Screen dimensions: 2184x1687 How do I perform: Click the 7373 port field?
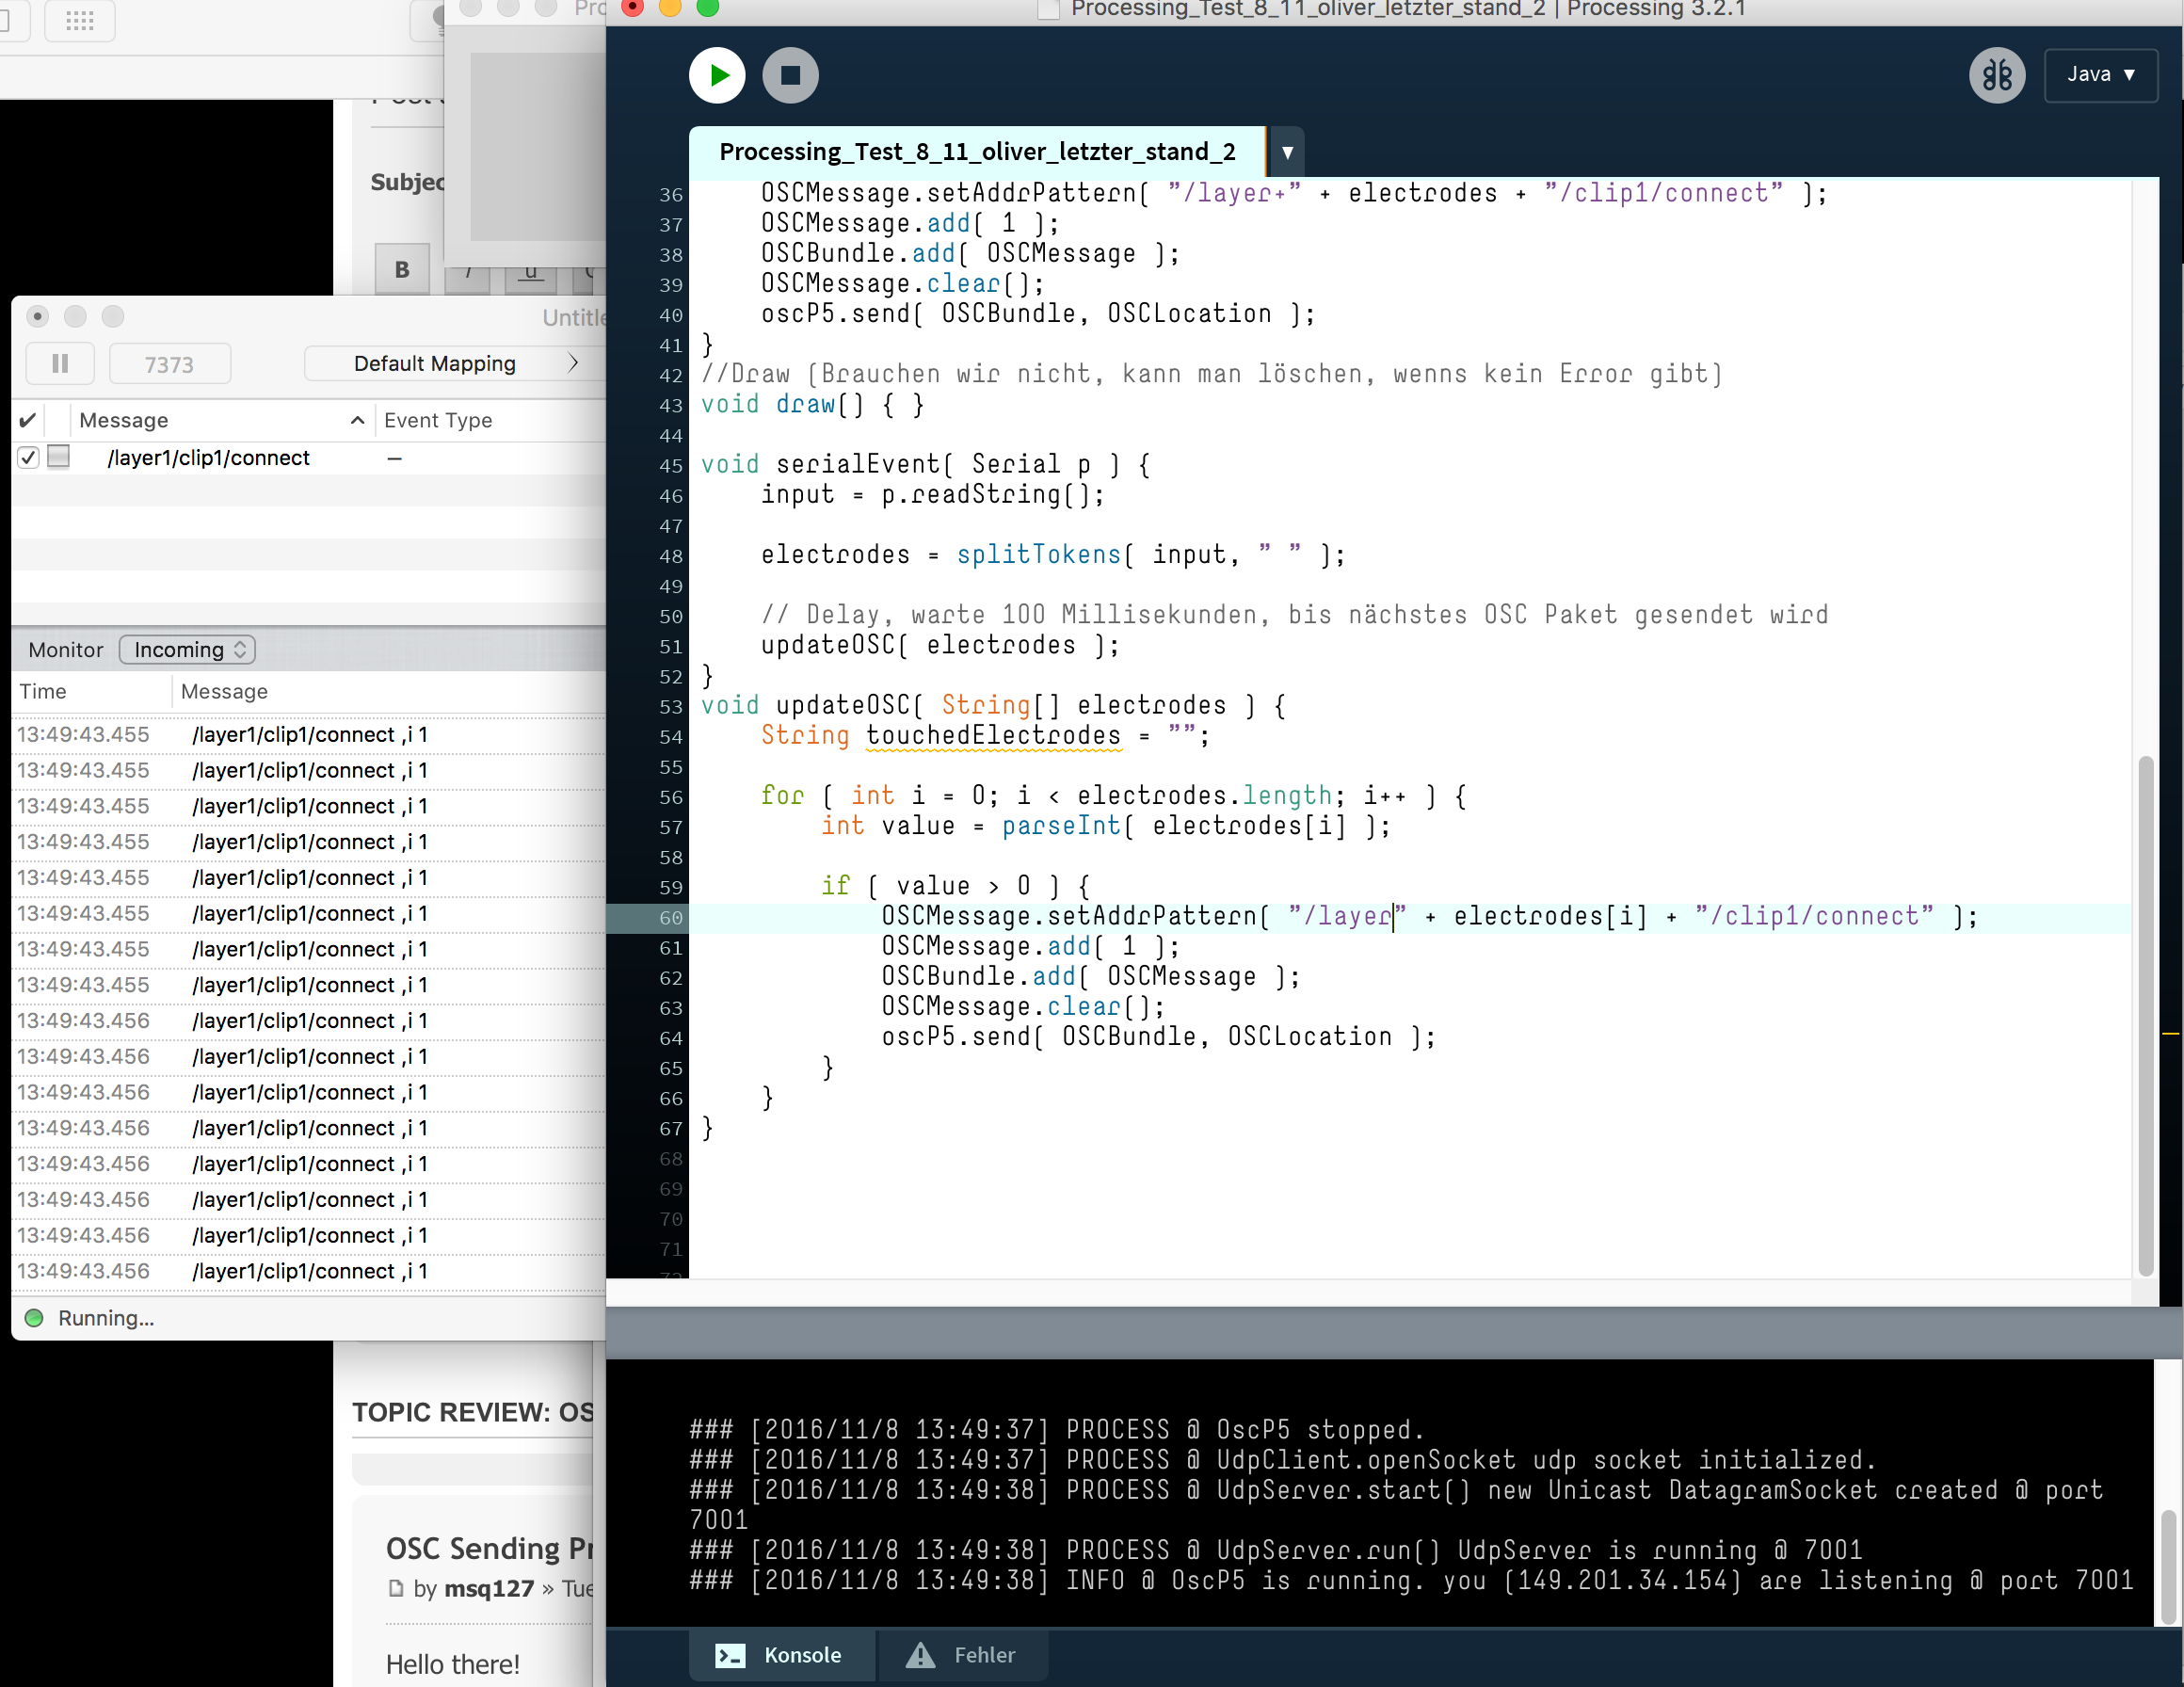169,364
